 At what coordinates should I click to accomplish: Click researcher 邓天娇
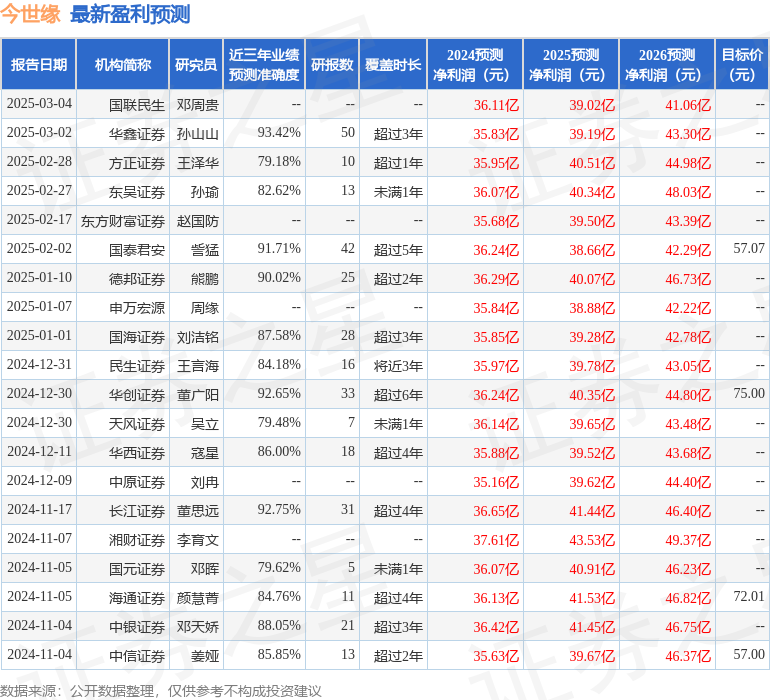click(x=197, y=627)
